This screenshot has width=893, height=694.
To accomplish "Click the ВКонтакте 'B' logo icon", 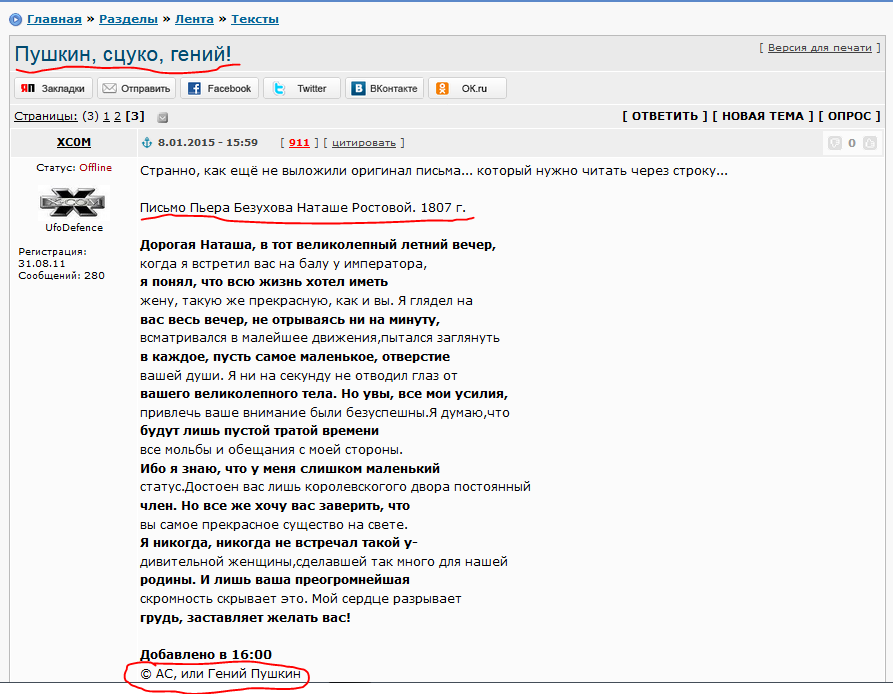I will pos(358,88).
